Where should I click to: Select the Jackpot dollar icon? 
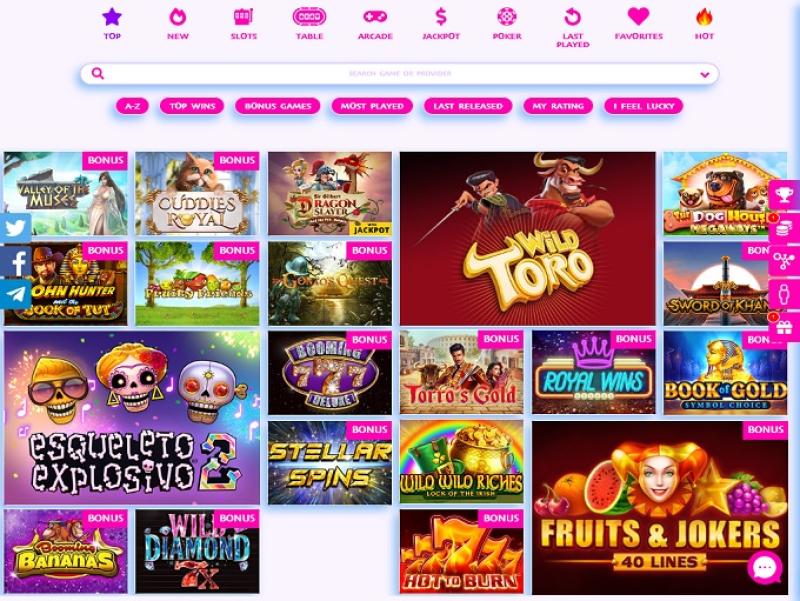441,17
